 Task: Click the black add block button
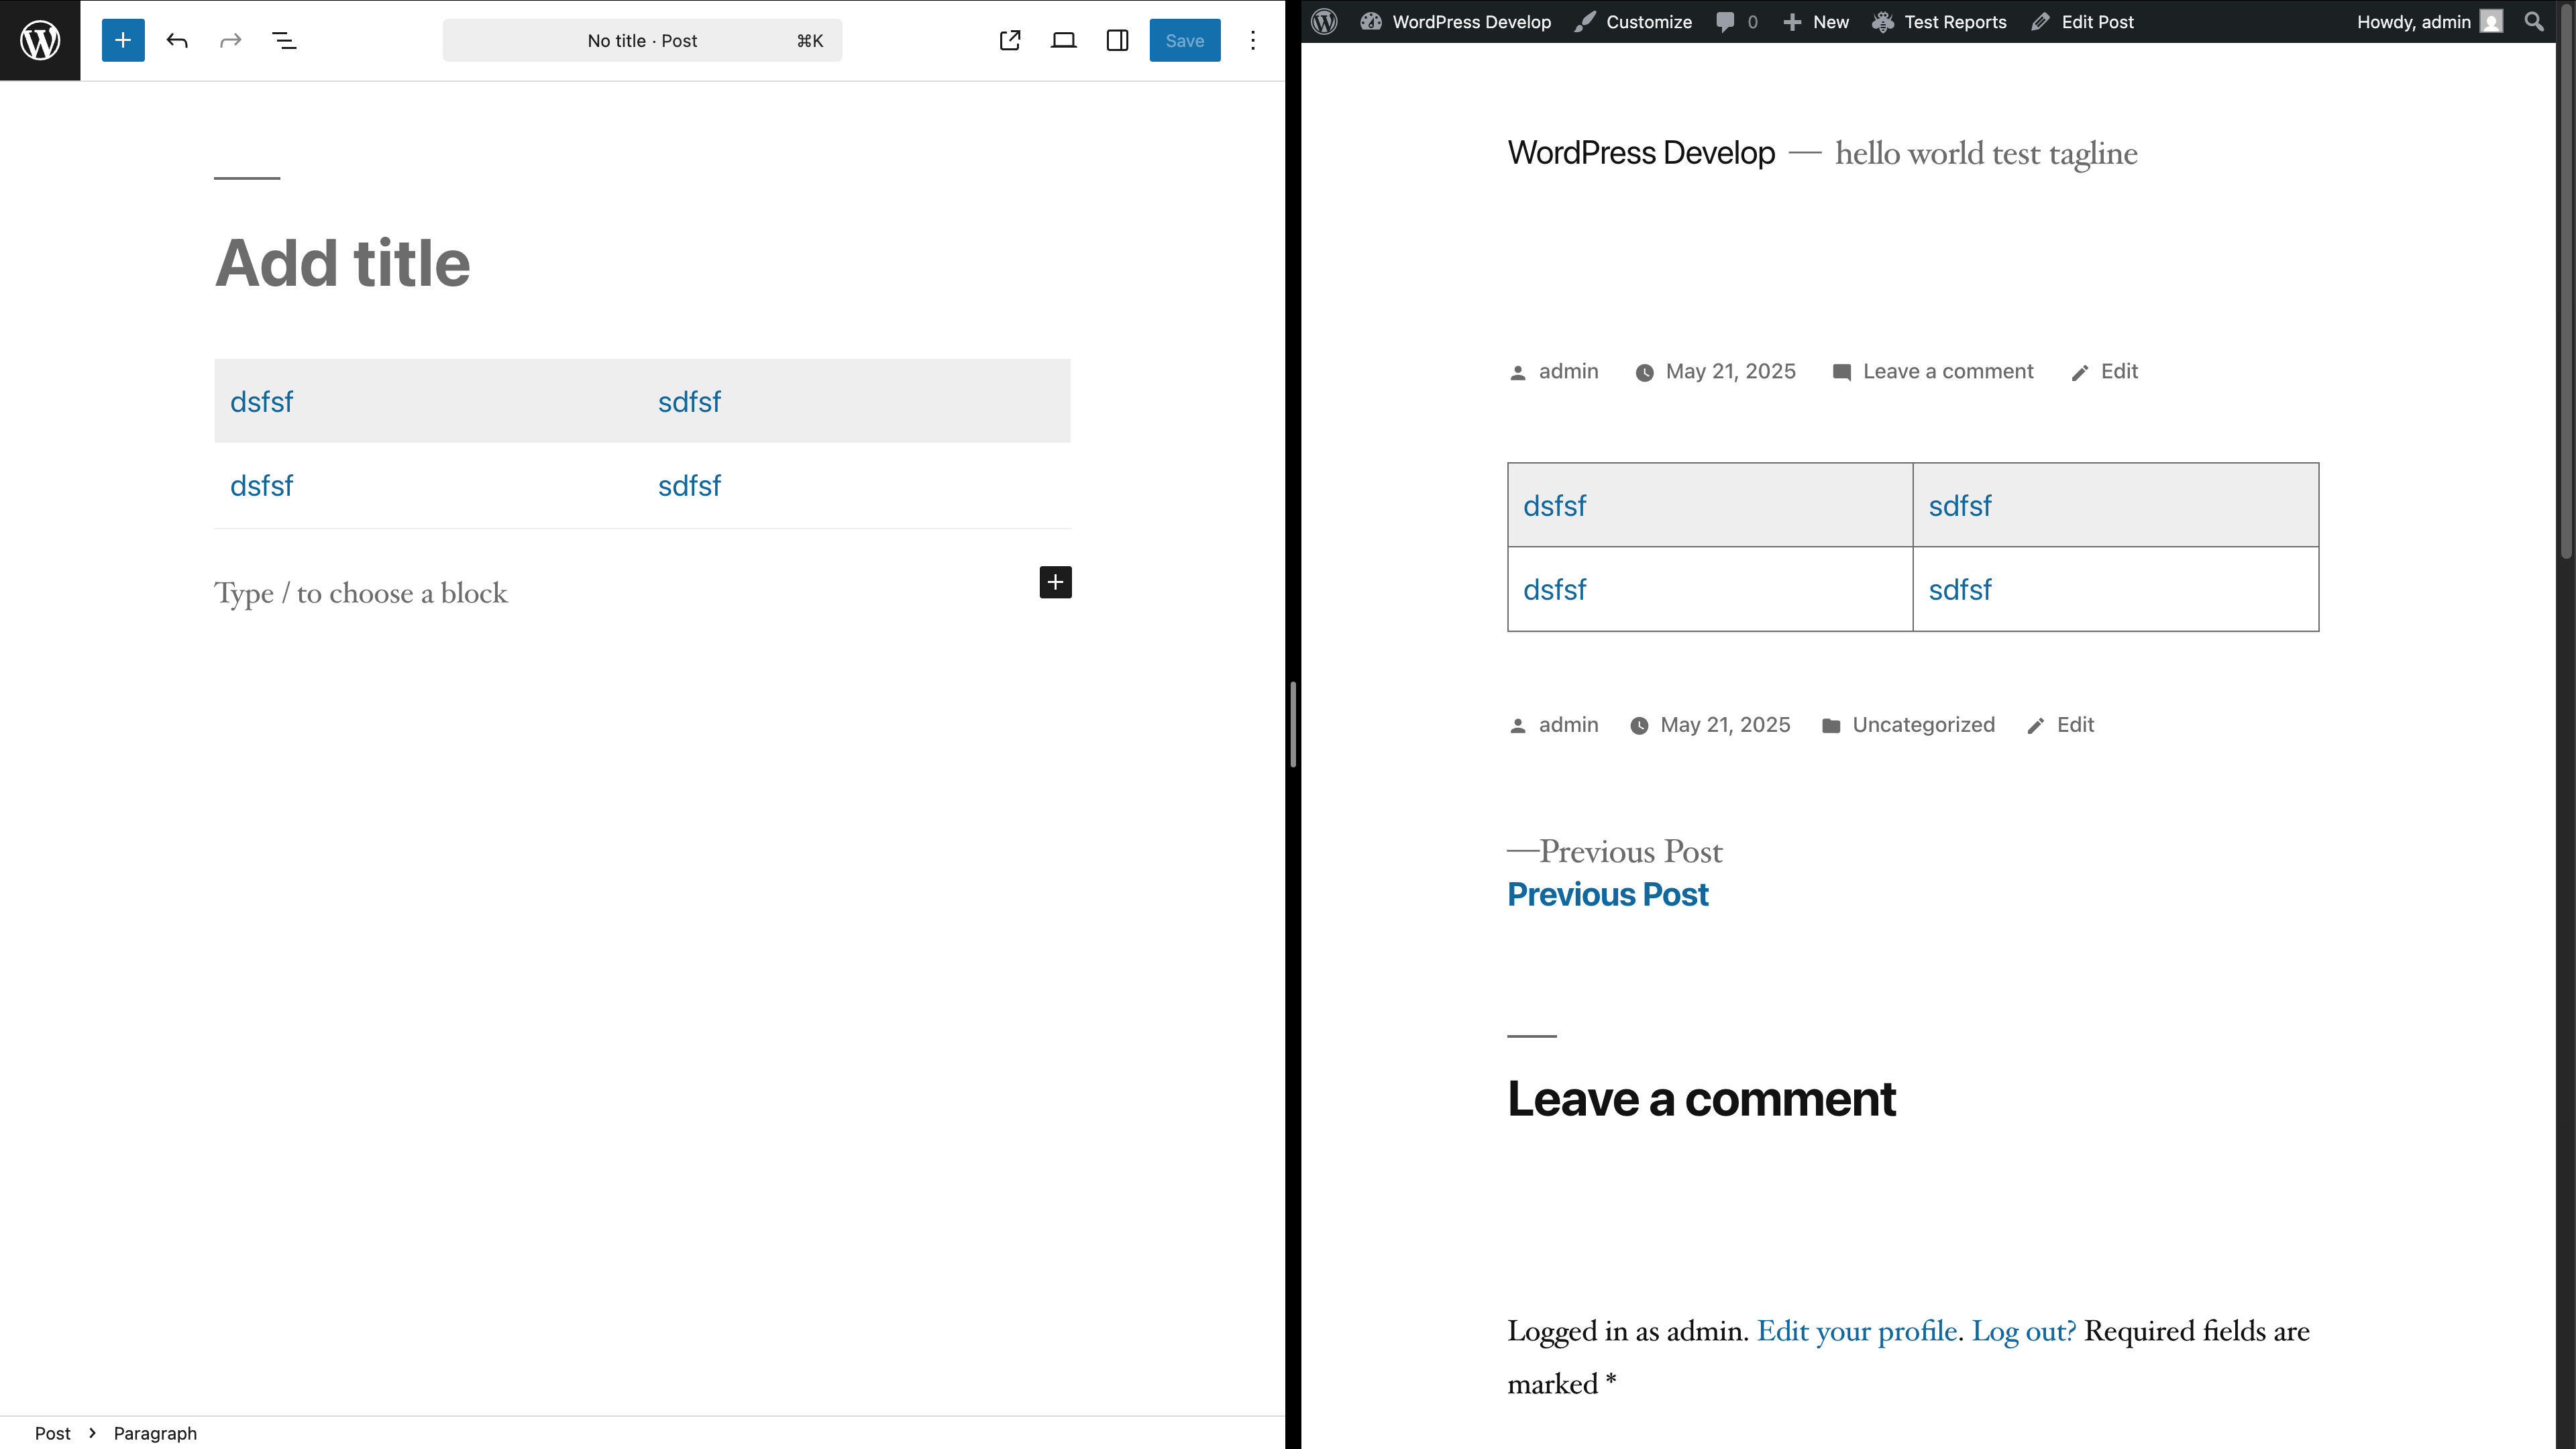[x=1055, y=582]
